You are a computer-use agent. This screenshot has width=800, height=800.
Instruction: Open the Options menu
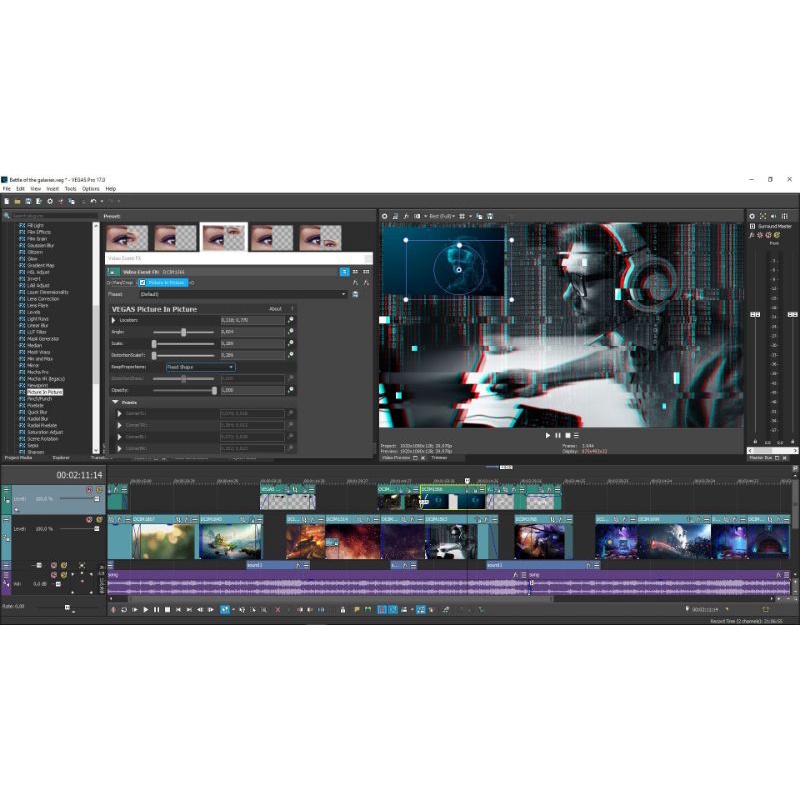89,189
